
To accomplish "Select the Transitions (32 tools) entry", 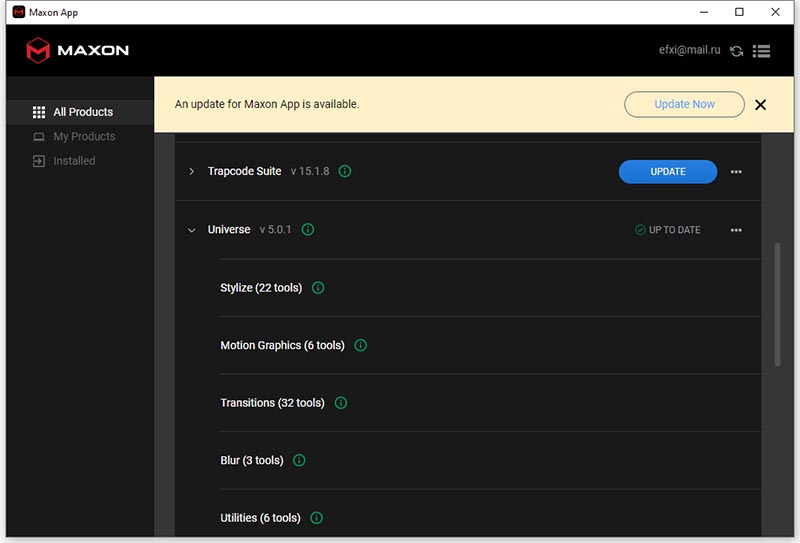I will point(272,403).
